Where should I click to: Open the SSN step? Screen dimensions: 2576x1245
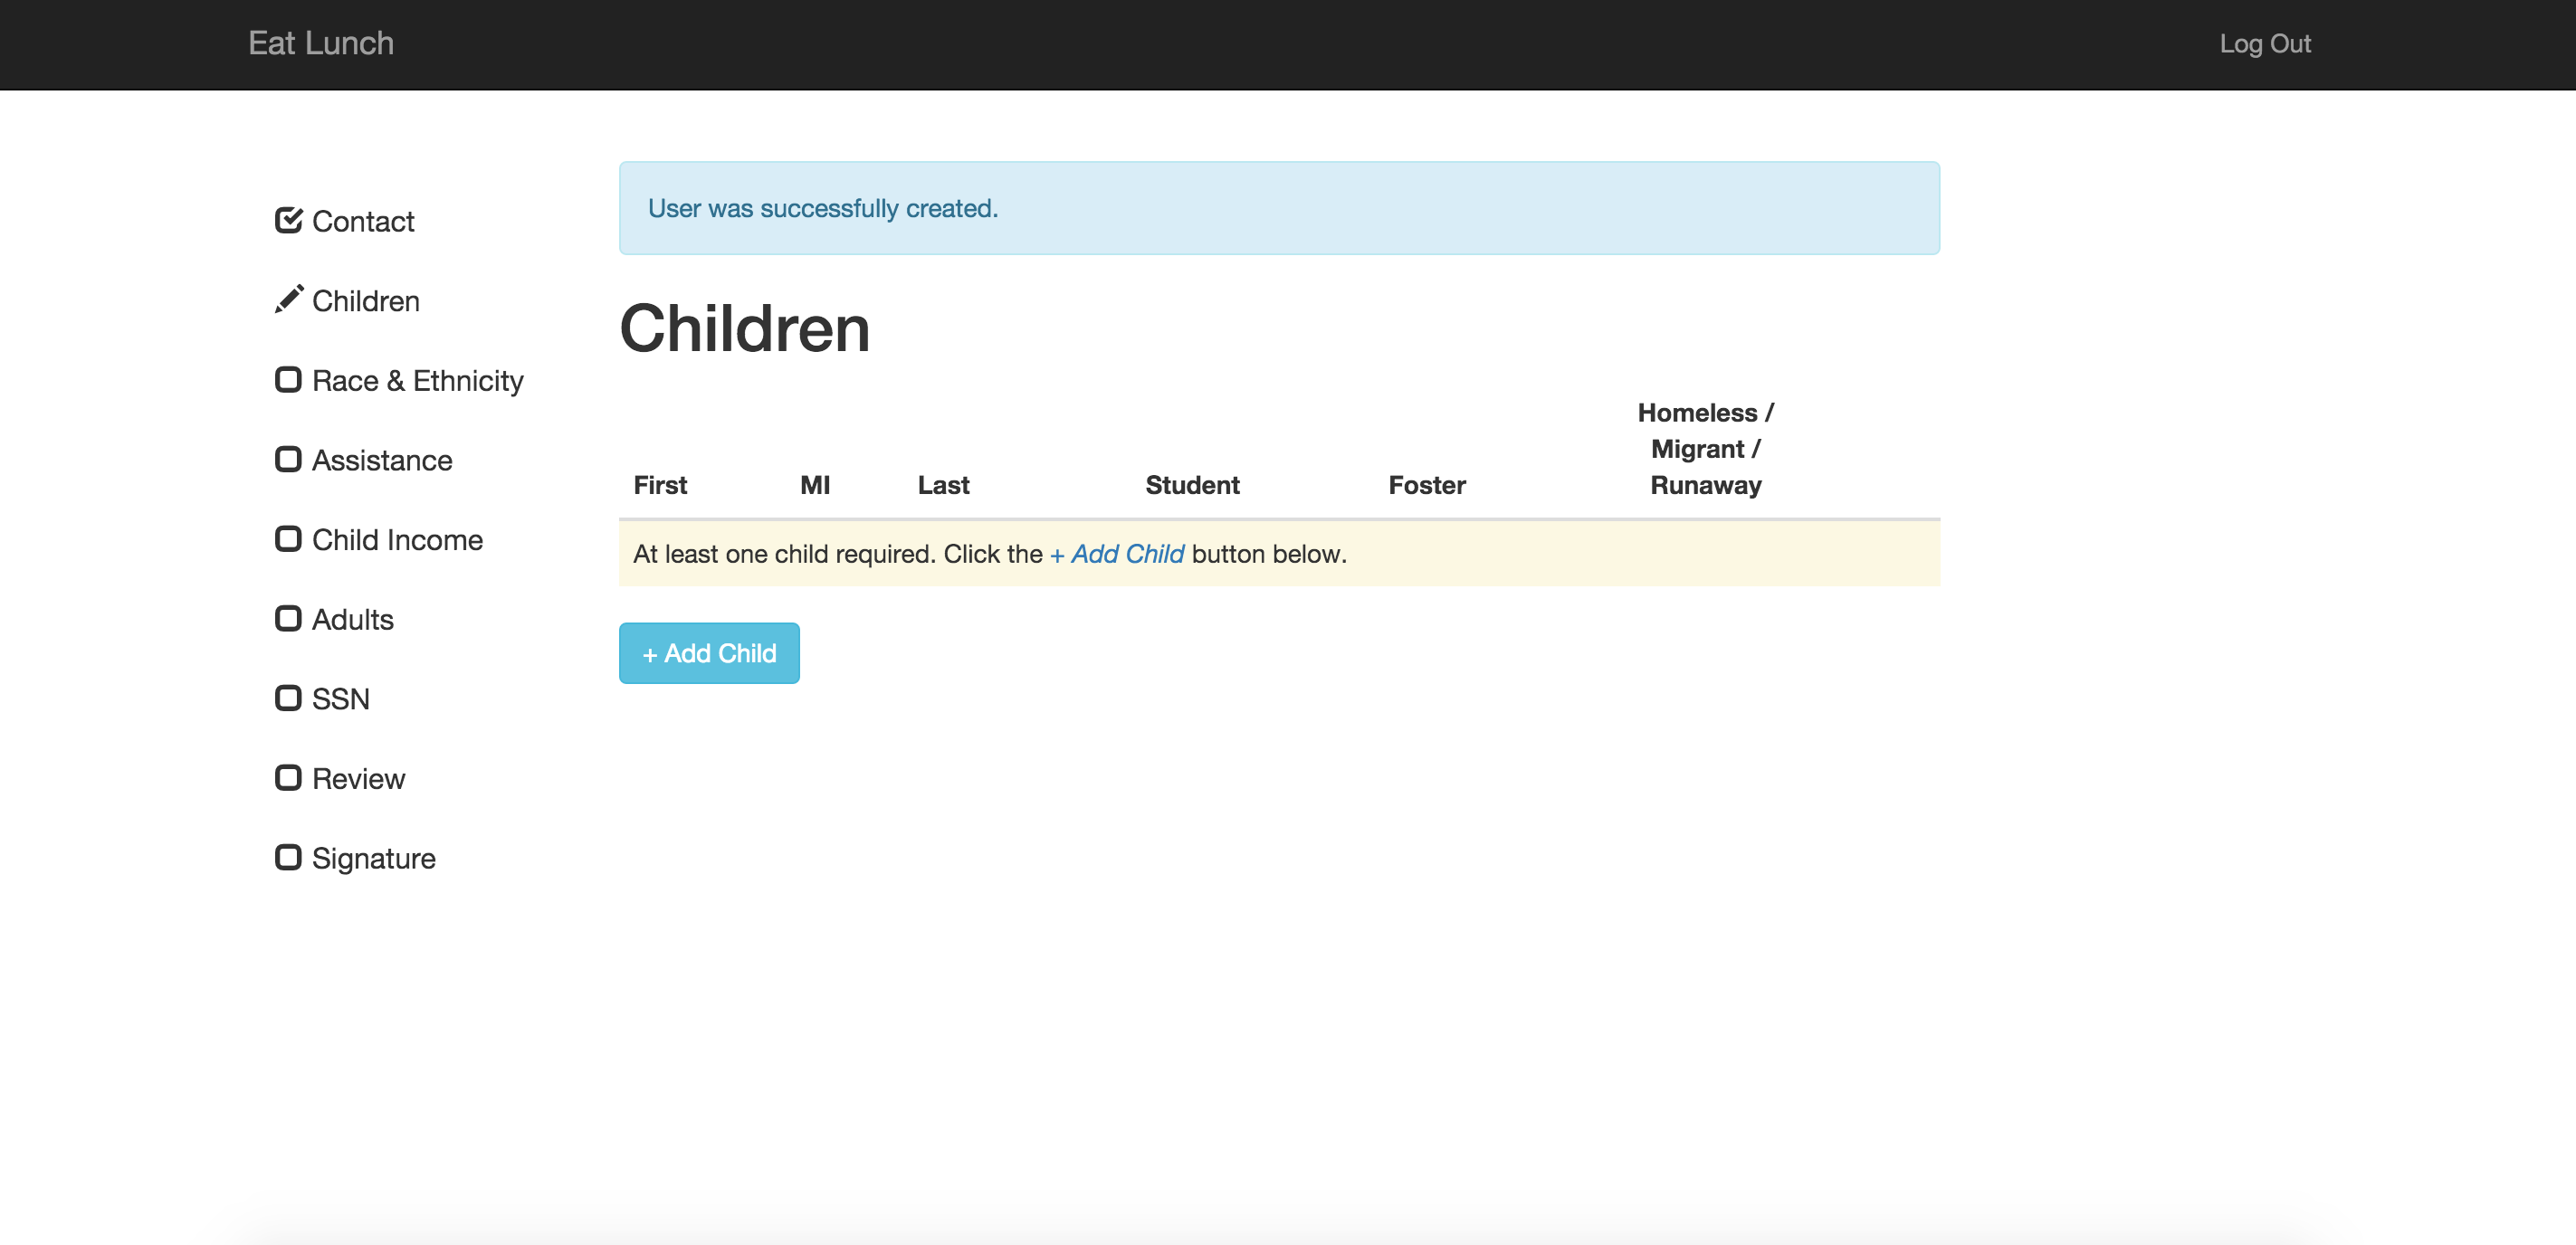tap(340, 699)
